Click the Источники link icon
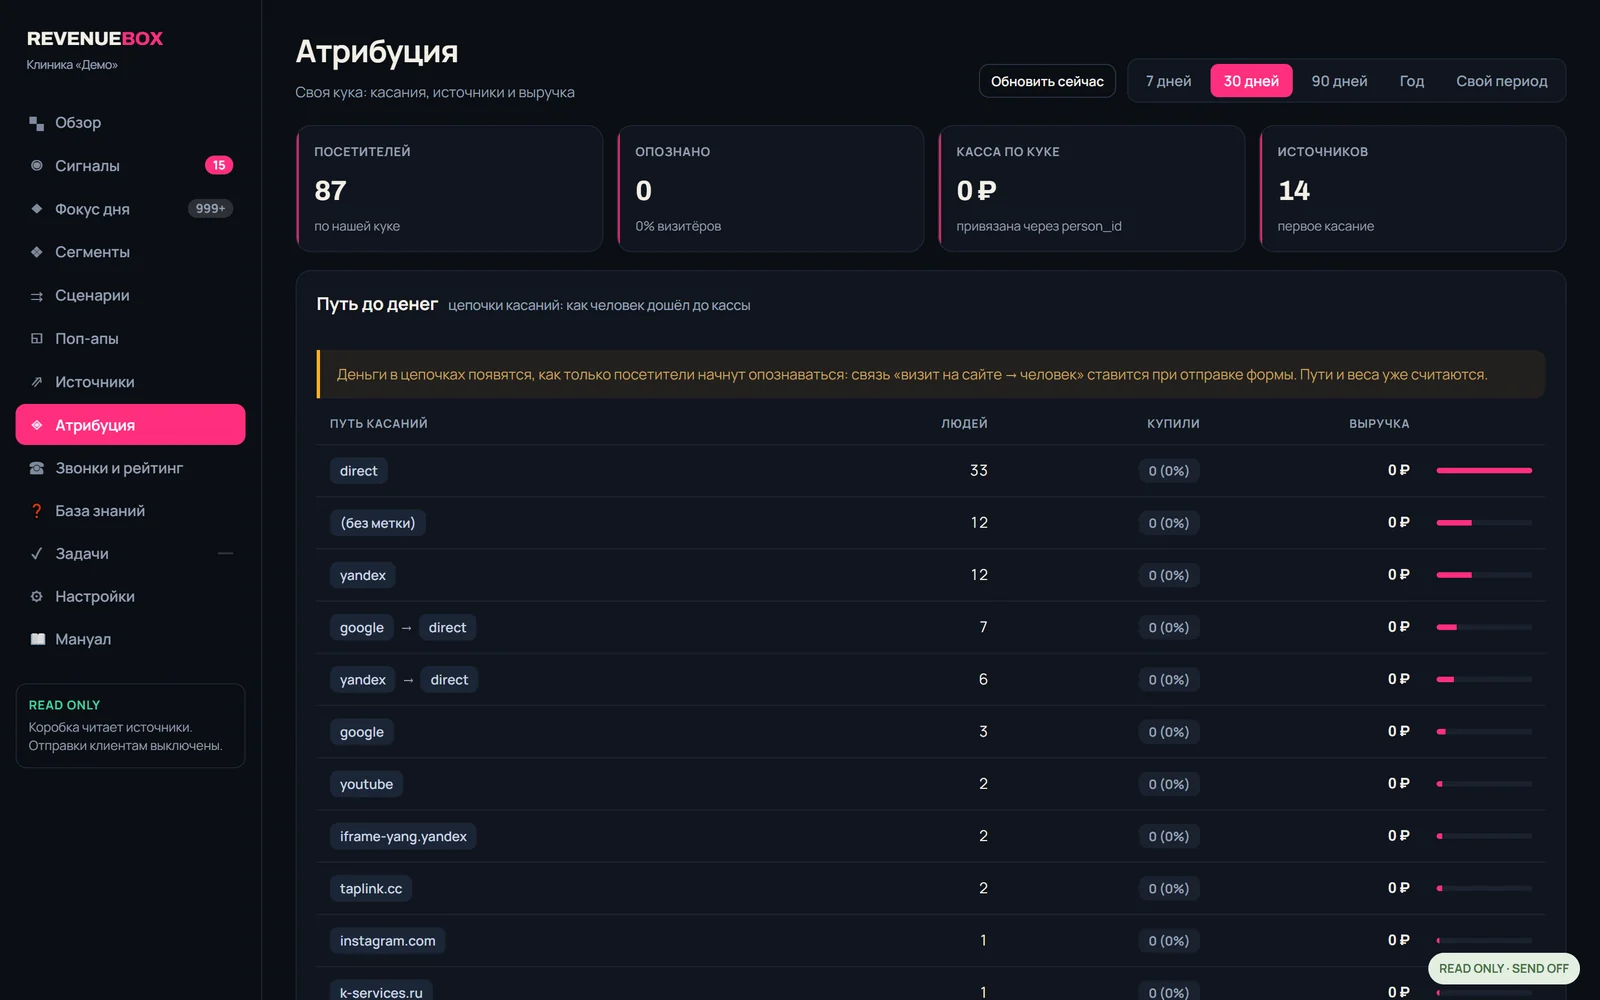1600x1000 pixels. [x=37, y=382]
